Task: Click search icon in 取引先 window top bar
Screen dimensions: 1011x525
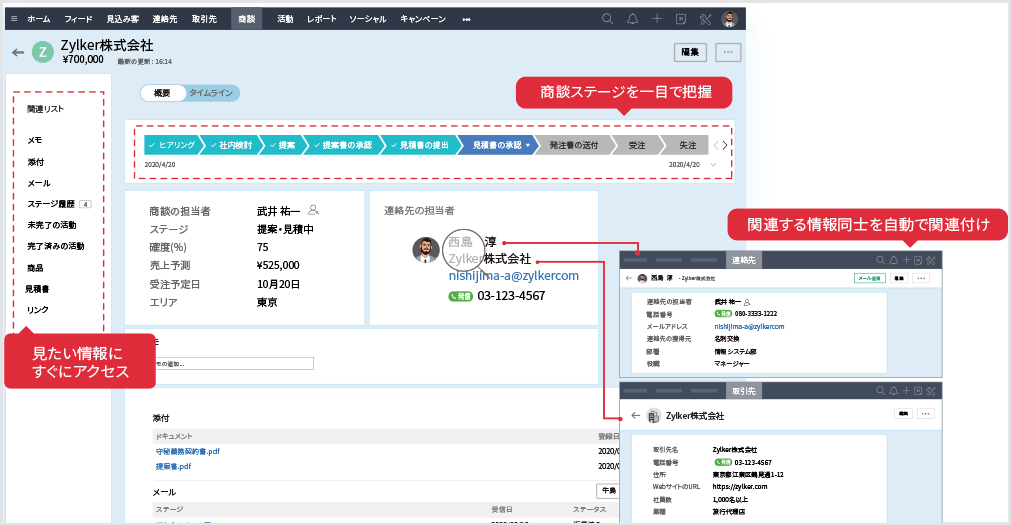Action: [x=880, y=391]
